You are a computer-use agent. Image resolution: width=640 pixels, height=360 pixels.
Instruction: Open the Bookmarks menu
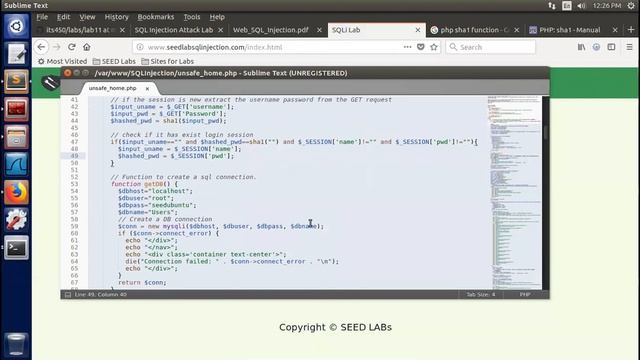156,17
